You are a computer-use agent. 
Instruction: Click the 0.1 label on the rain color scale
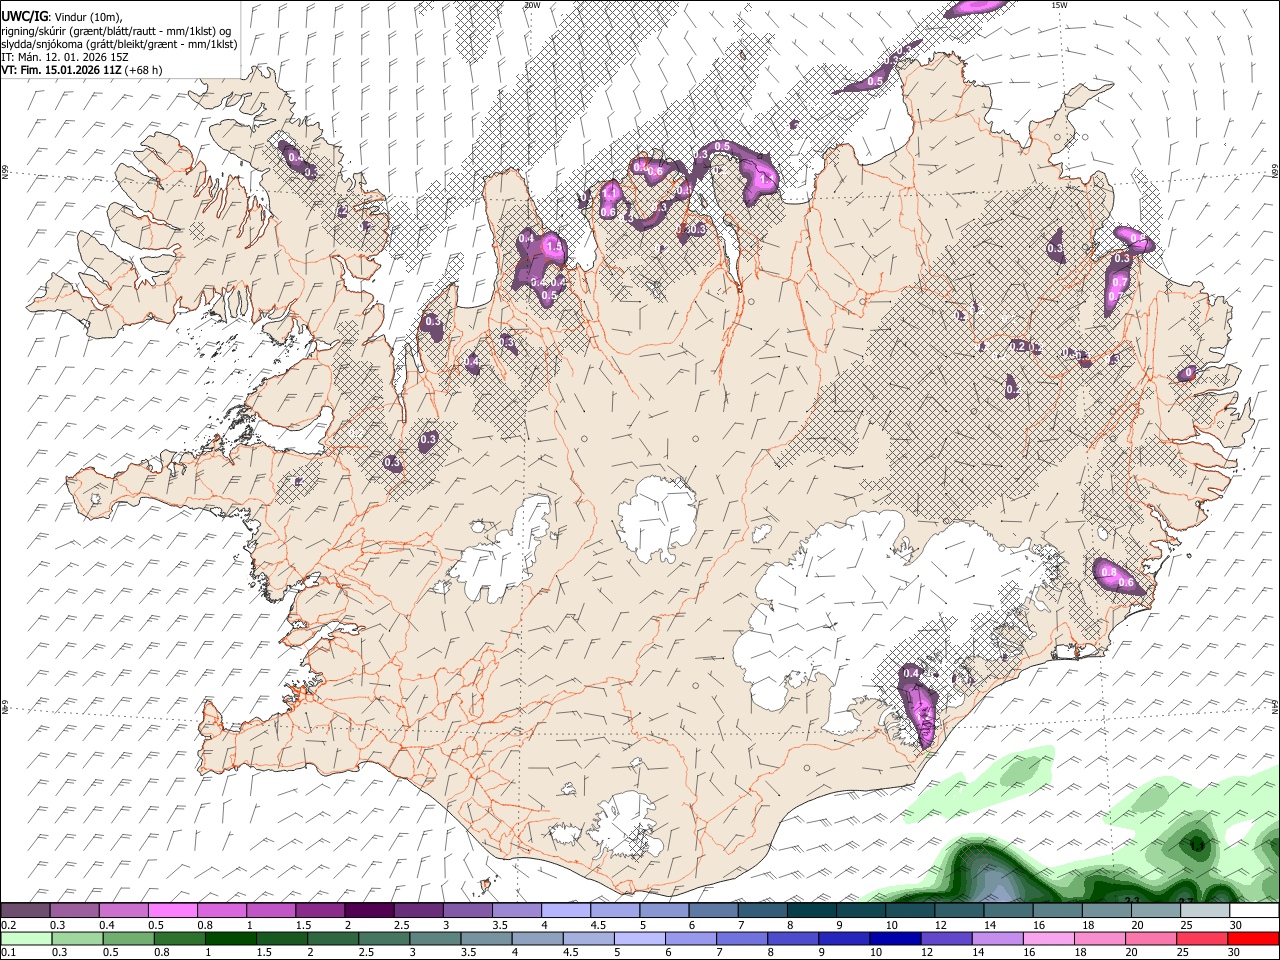point(7,952)
